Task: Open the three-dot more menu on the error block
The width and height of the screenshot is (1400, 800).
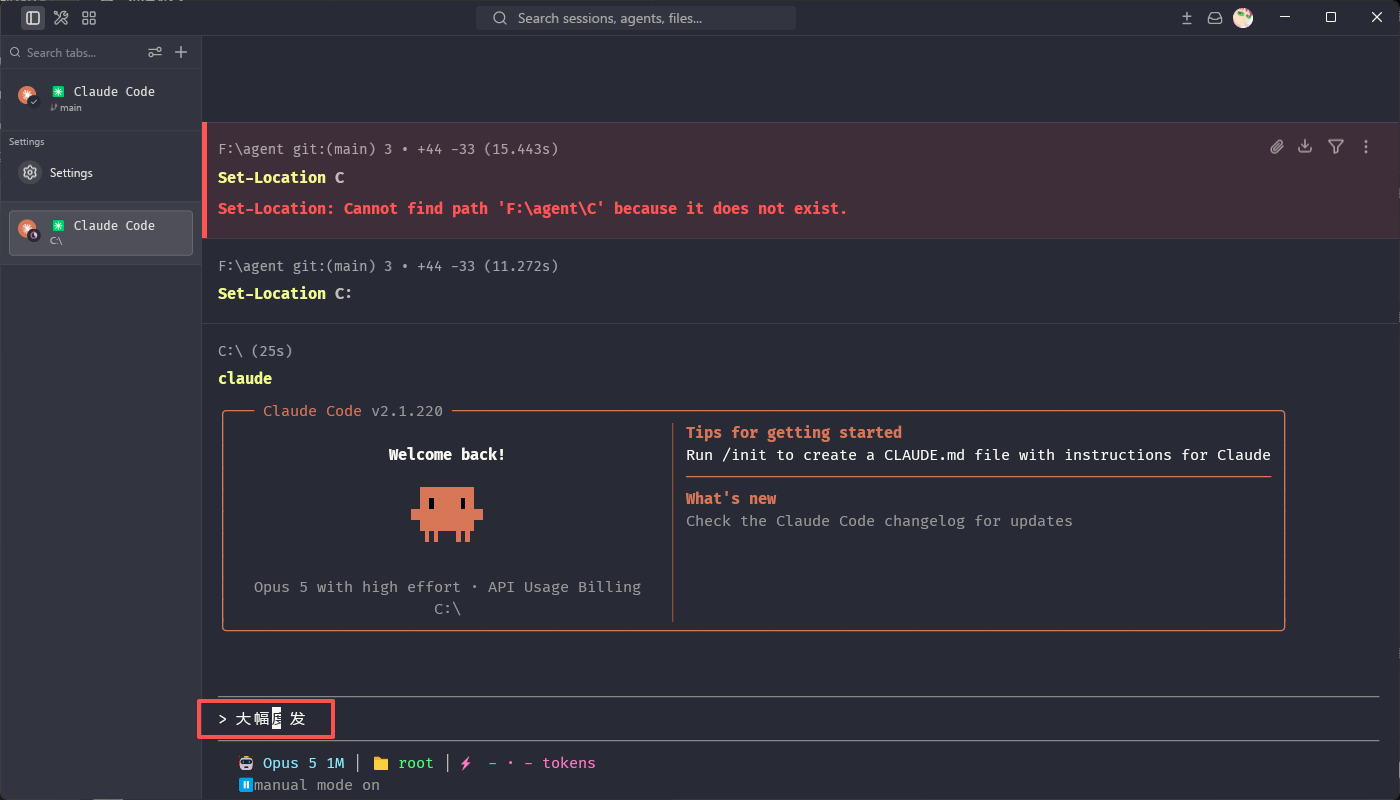Action: [x=1366, y=147]
